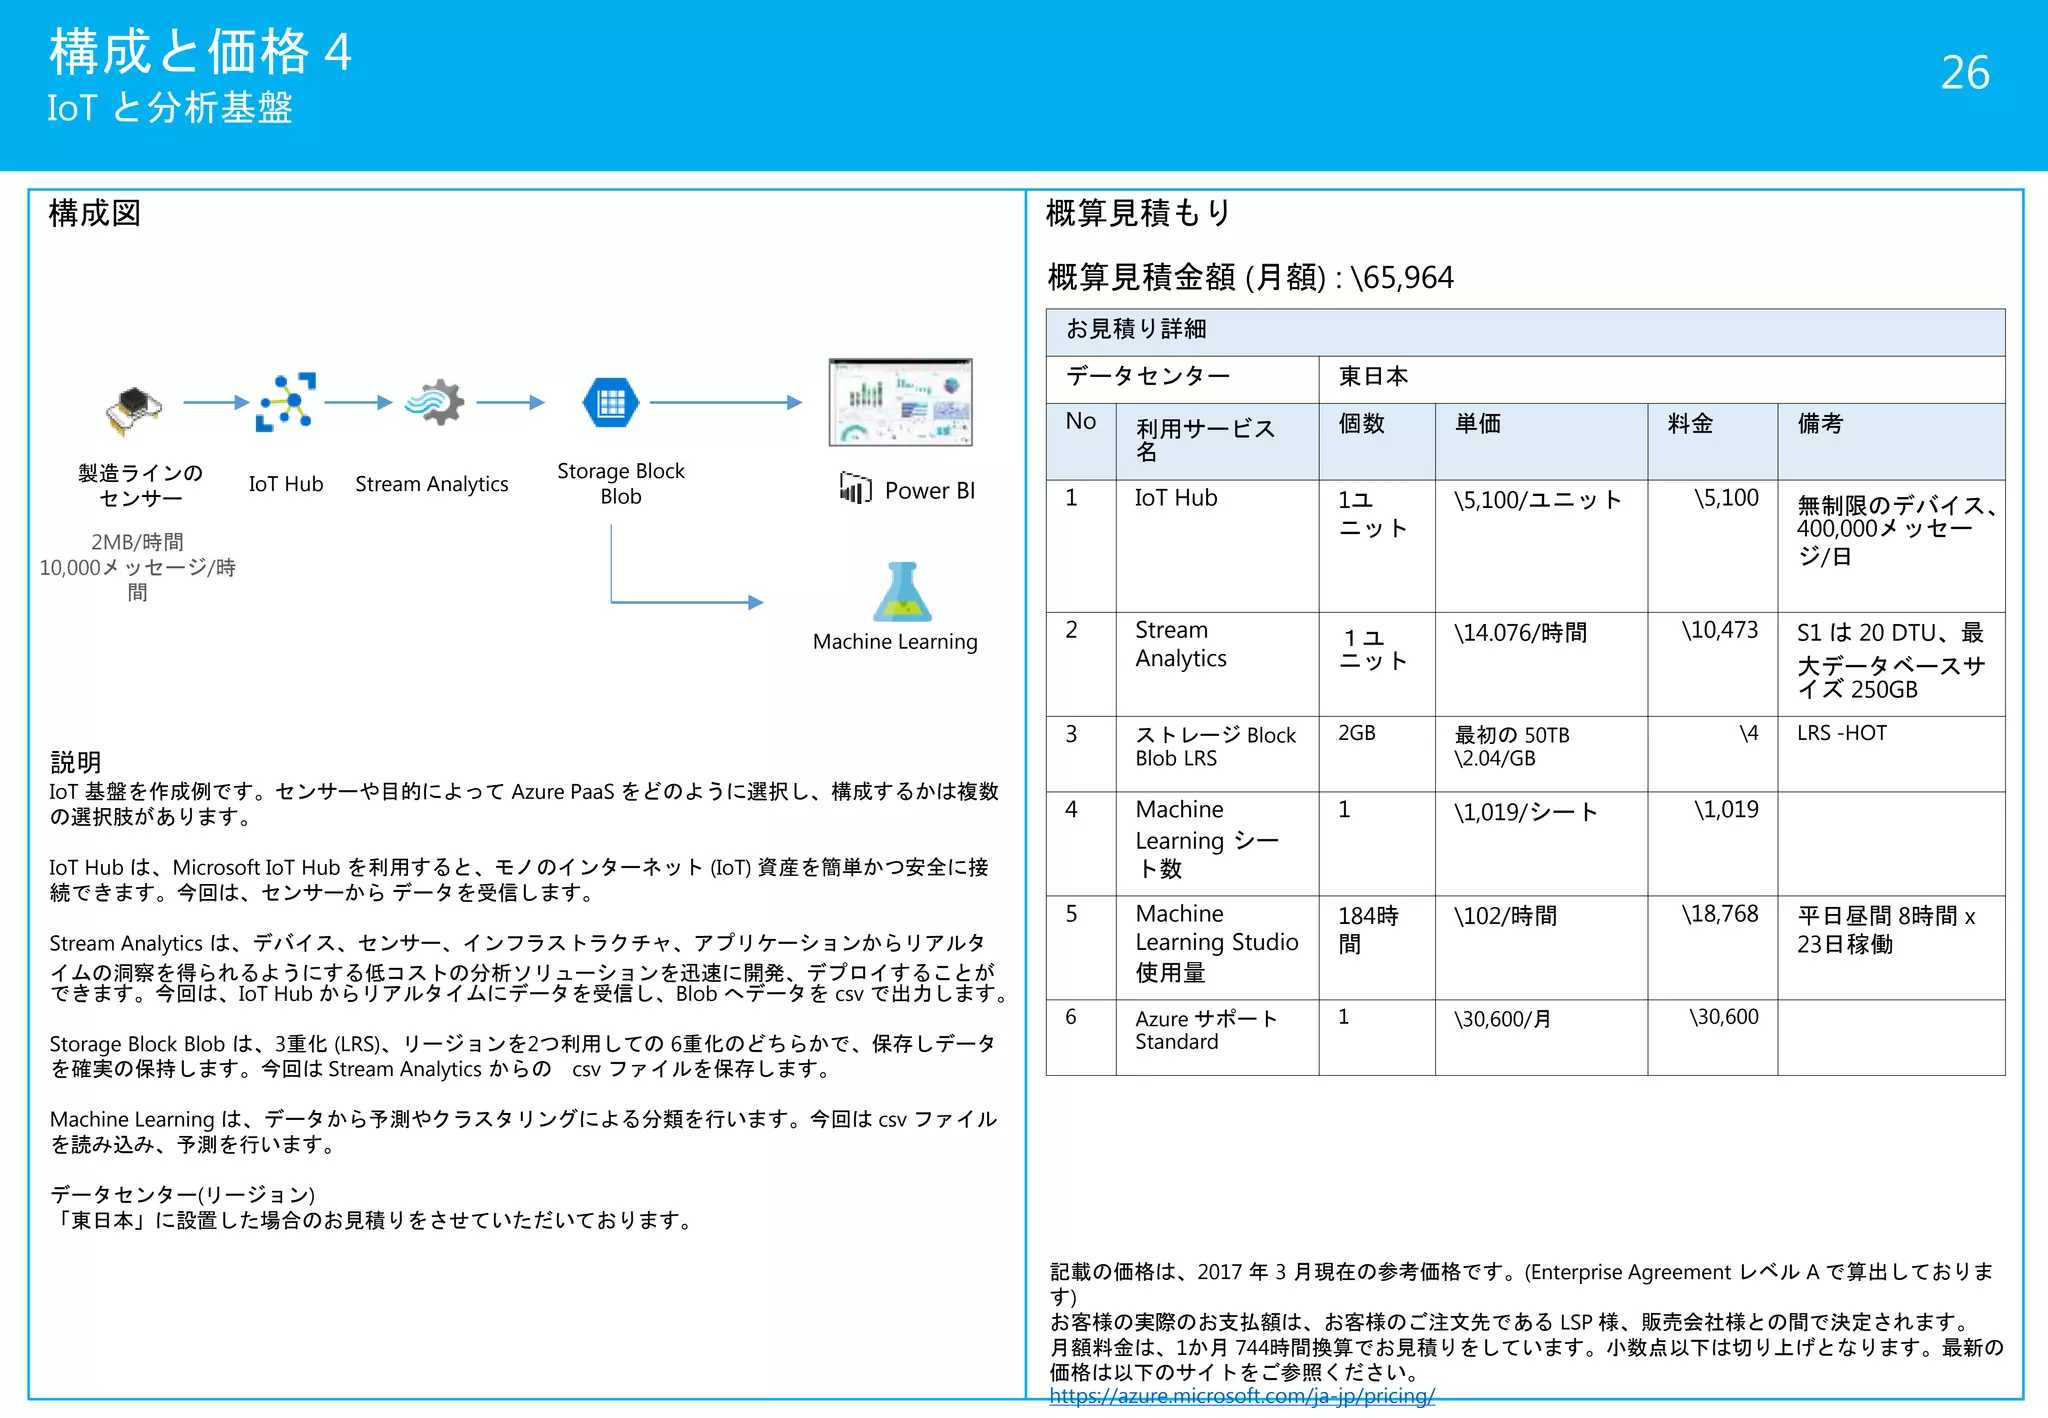Select the subtitle IoT と分析基盤
The width and height of the screenshot is (2048, 1418).
click(170, 108)
